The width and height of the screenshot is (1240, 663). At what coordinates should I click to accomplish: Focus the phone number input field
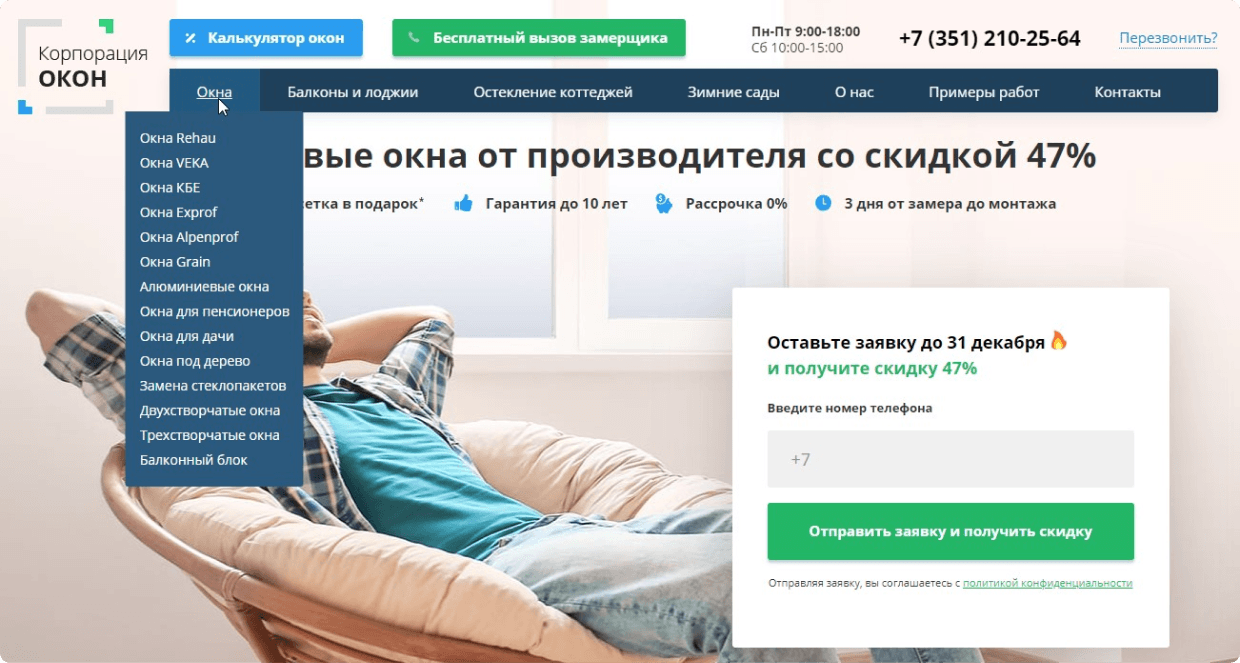tap(950, 459)
